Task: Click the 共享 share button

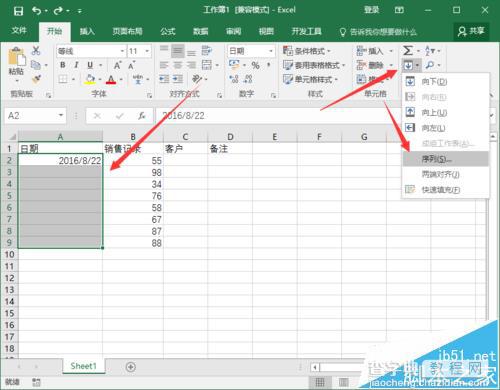Action: (x=471, y=31)
